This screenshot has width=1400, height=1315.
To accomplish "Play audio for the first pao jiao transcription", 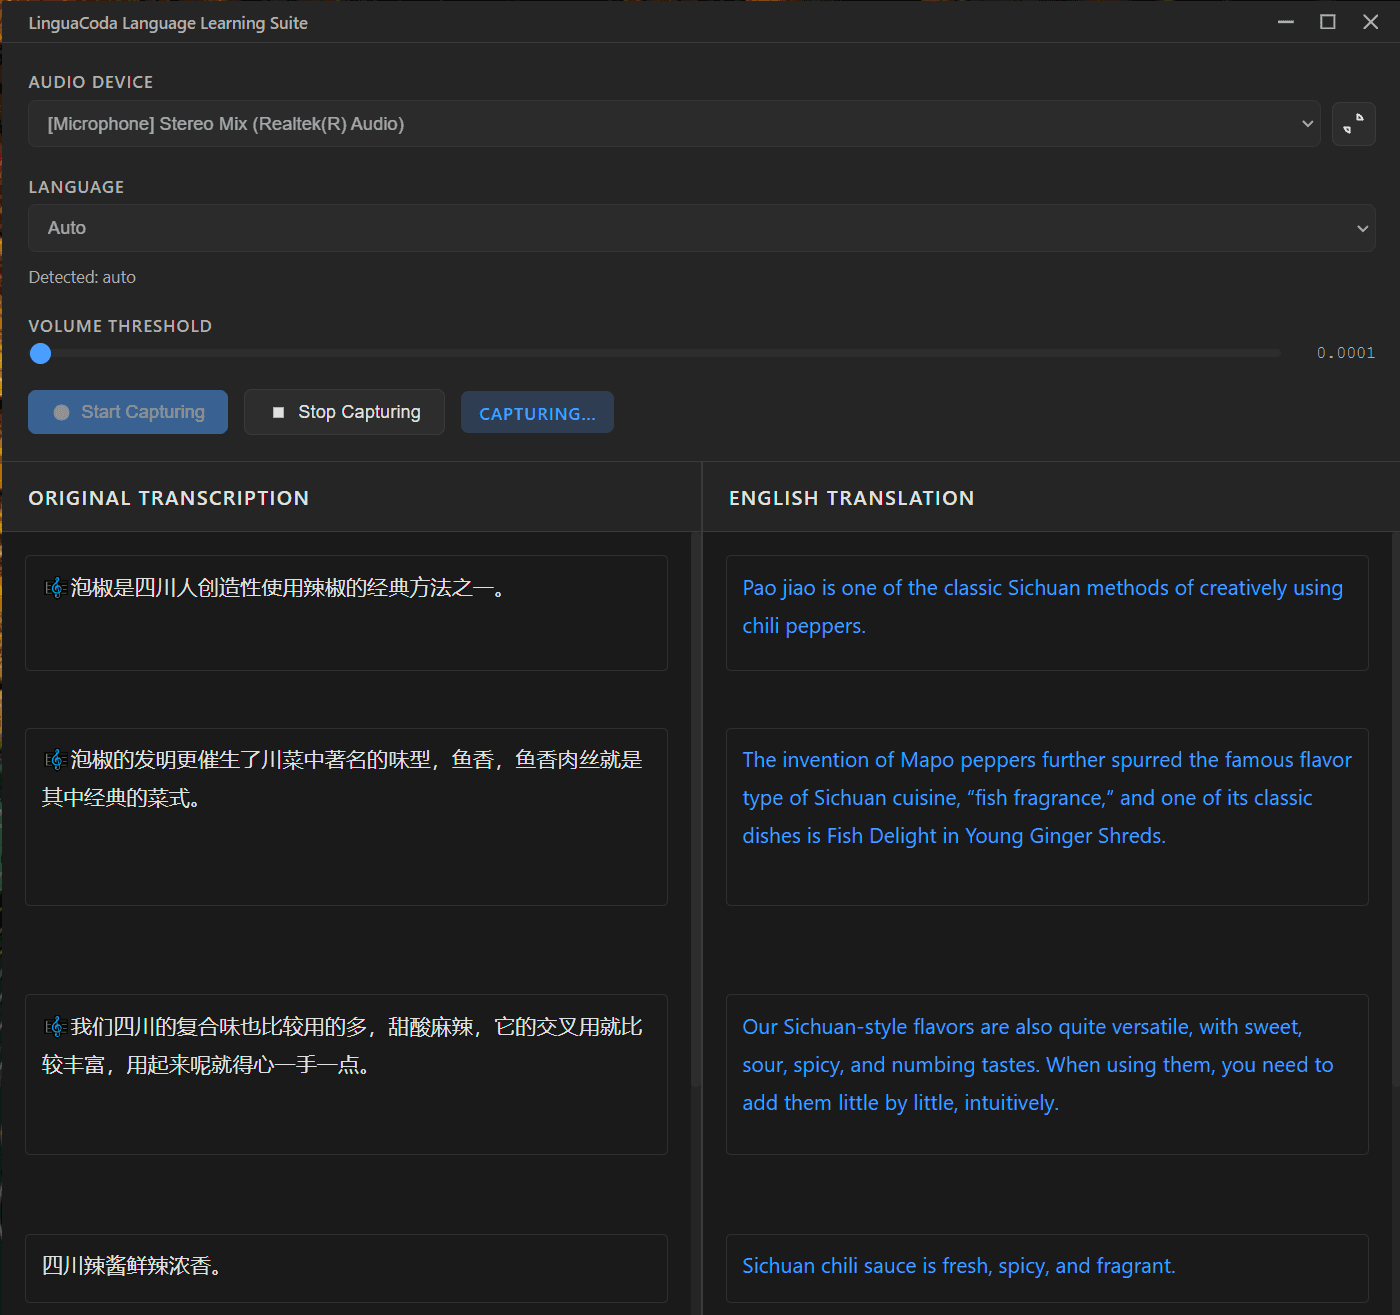I will tap(54, 588).
